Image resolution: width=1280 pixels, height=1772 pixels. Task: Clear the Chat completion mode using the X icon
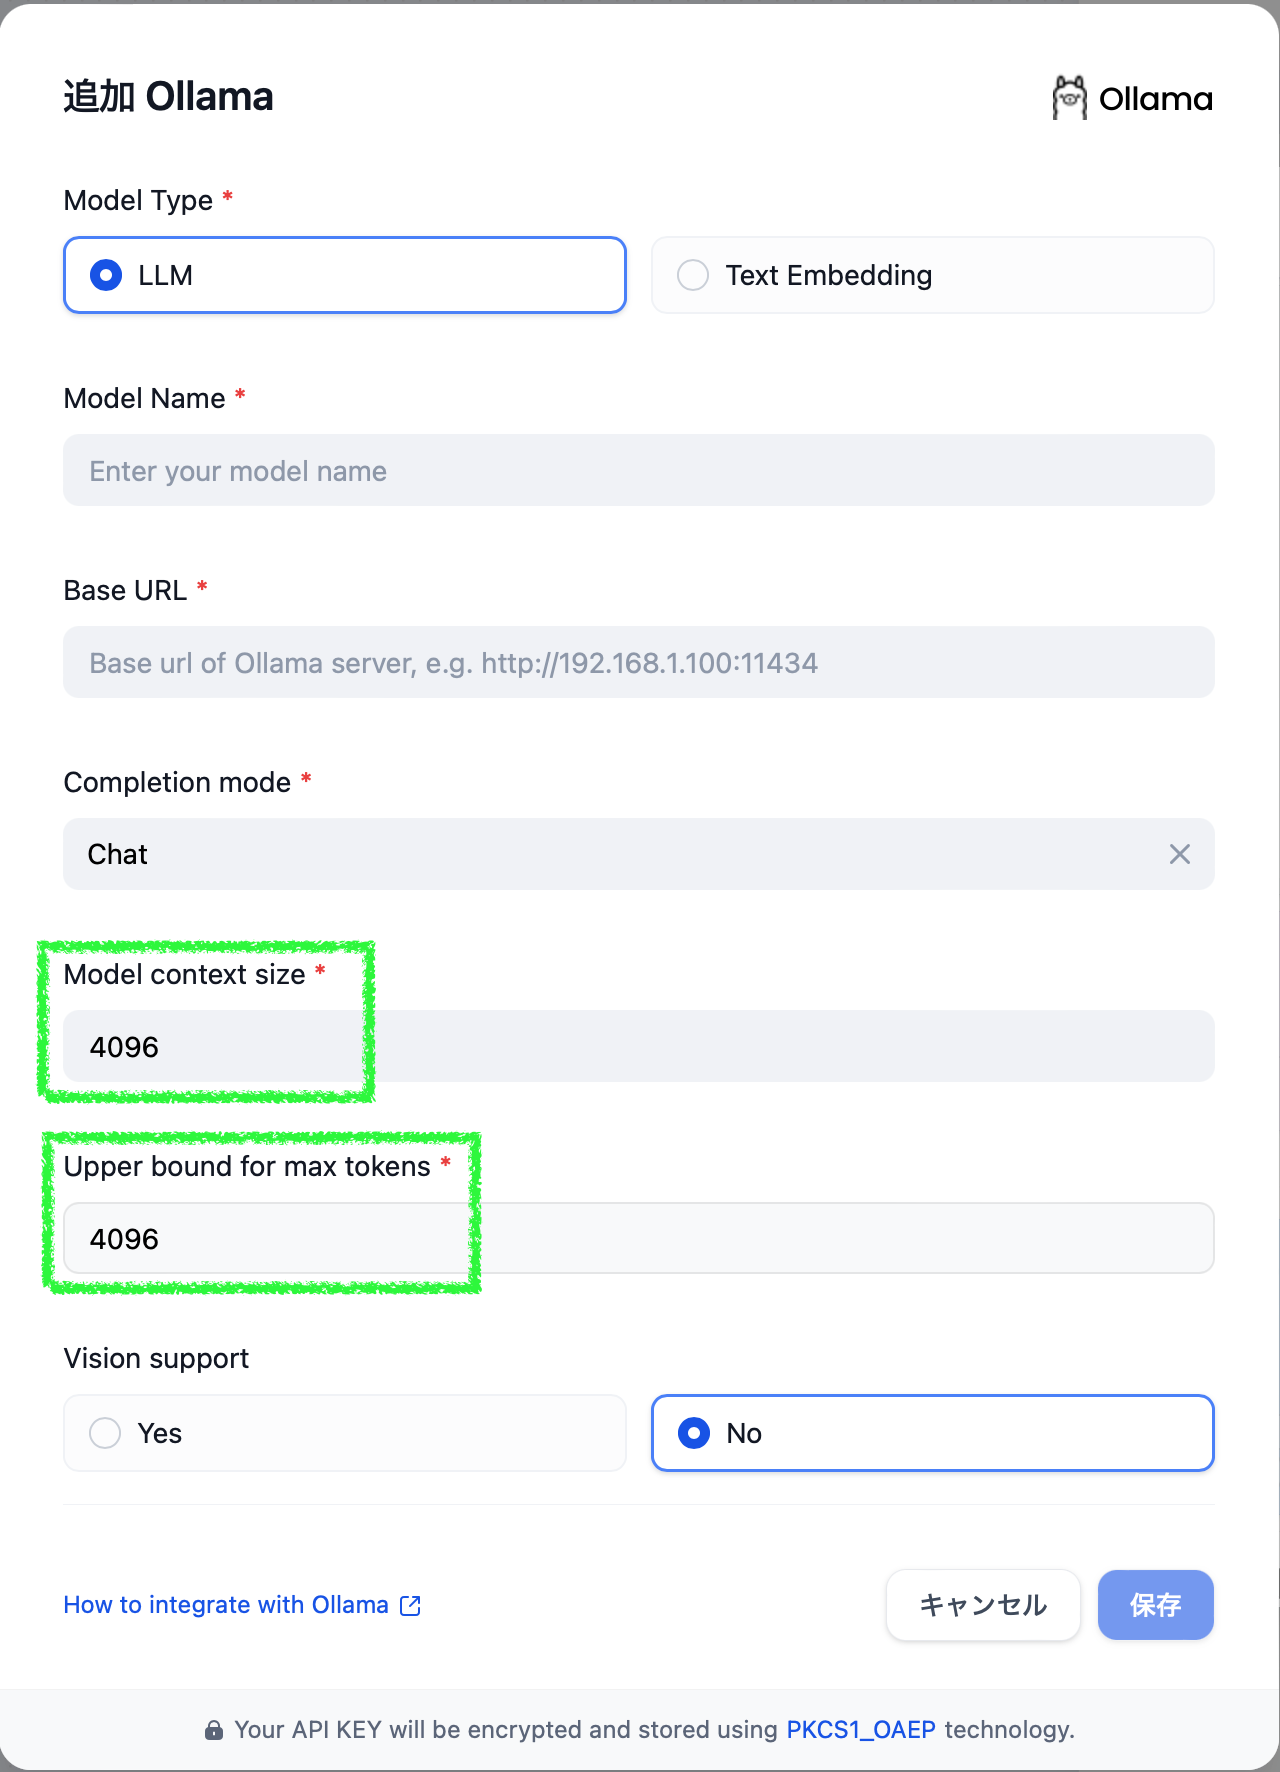click(x=1180, y=854)
